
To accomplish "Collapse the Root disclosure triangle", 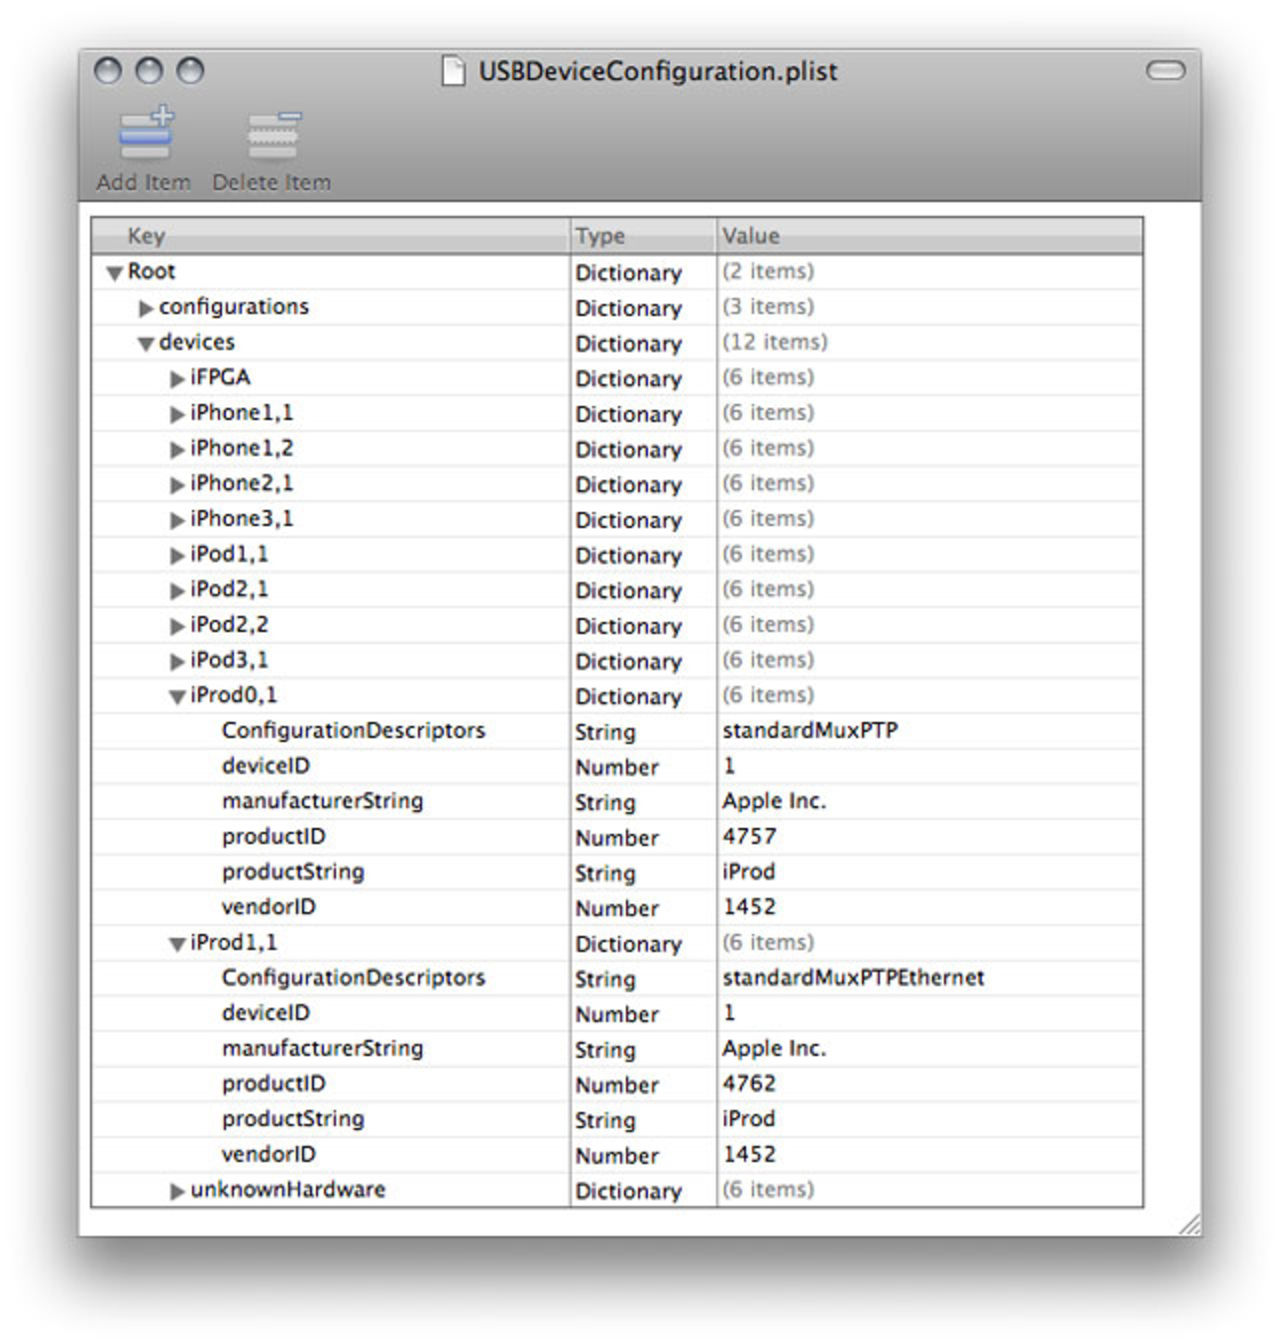I will [x=115, y=273].
